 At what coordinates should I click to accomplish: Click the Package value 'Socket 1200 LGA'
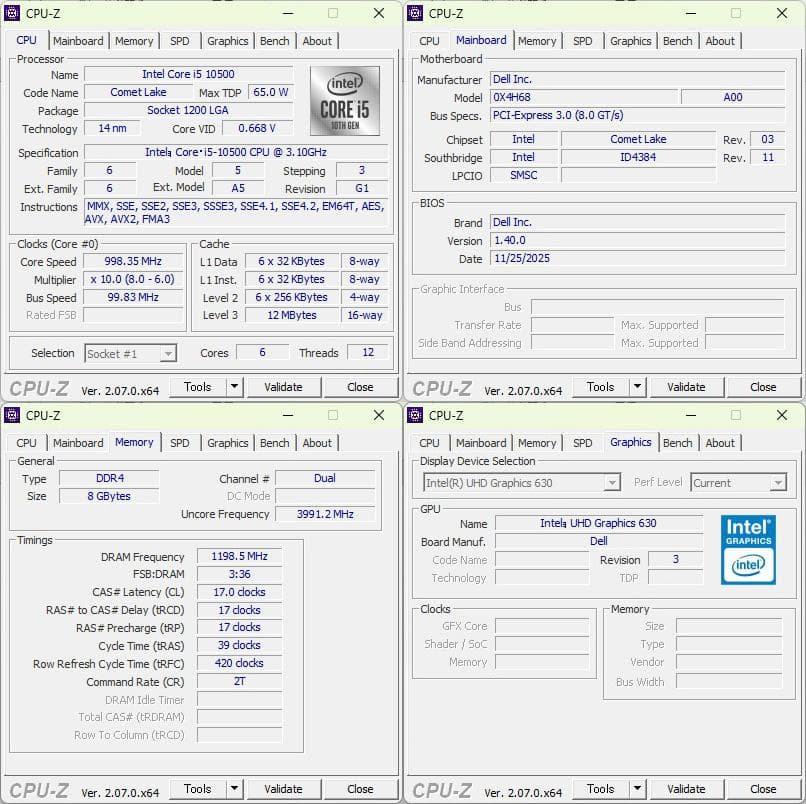[x=188, y=110]
